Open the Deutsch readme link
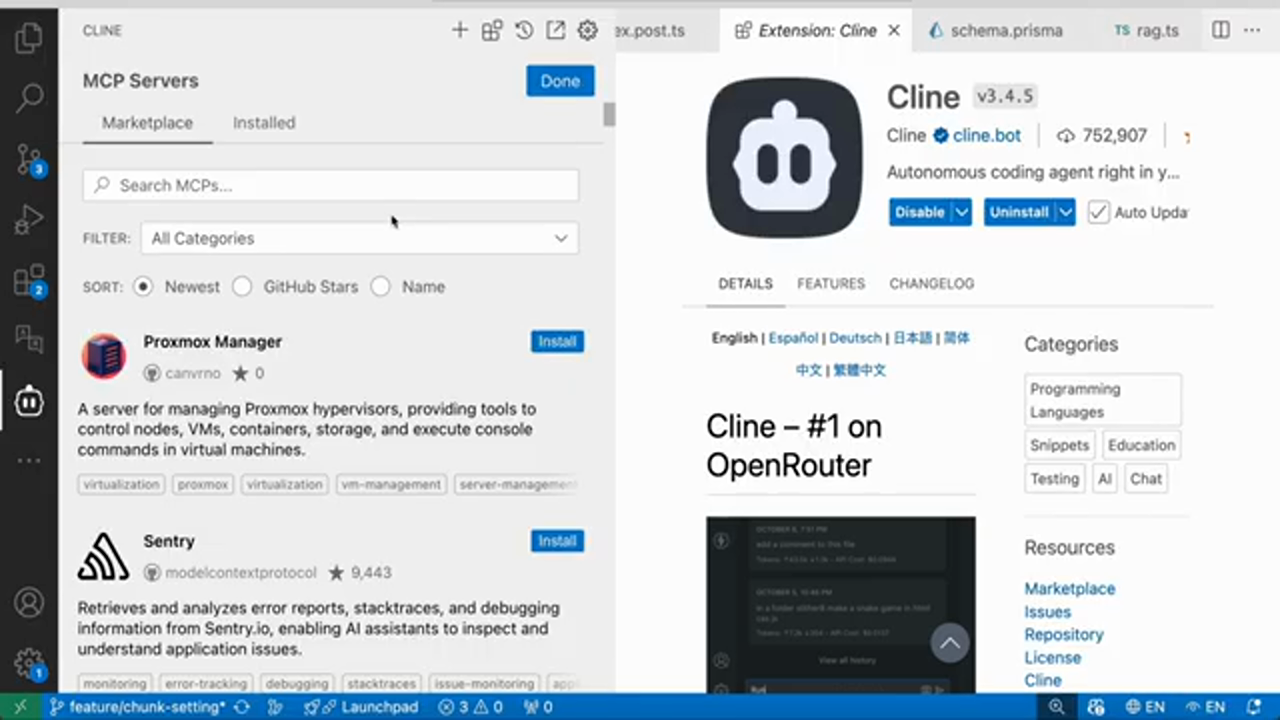Screen dimensions: 1280x720 (855, 338)
